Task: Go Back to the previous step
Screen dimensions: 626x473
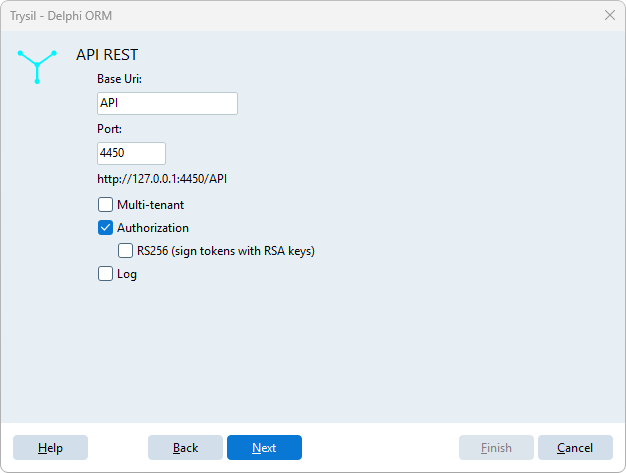Action: [185, 447]
